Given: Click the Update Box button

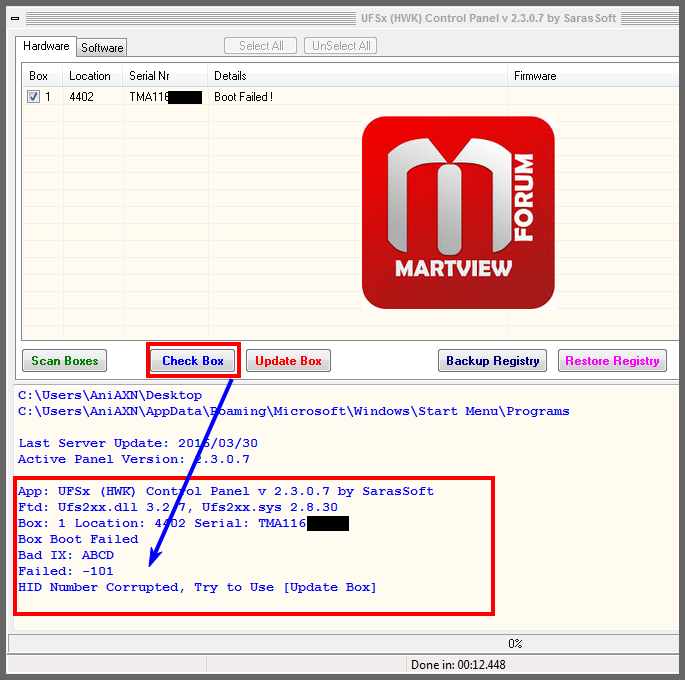Looking at the screenshot, I should (x=288, y=361).
